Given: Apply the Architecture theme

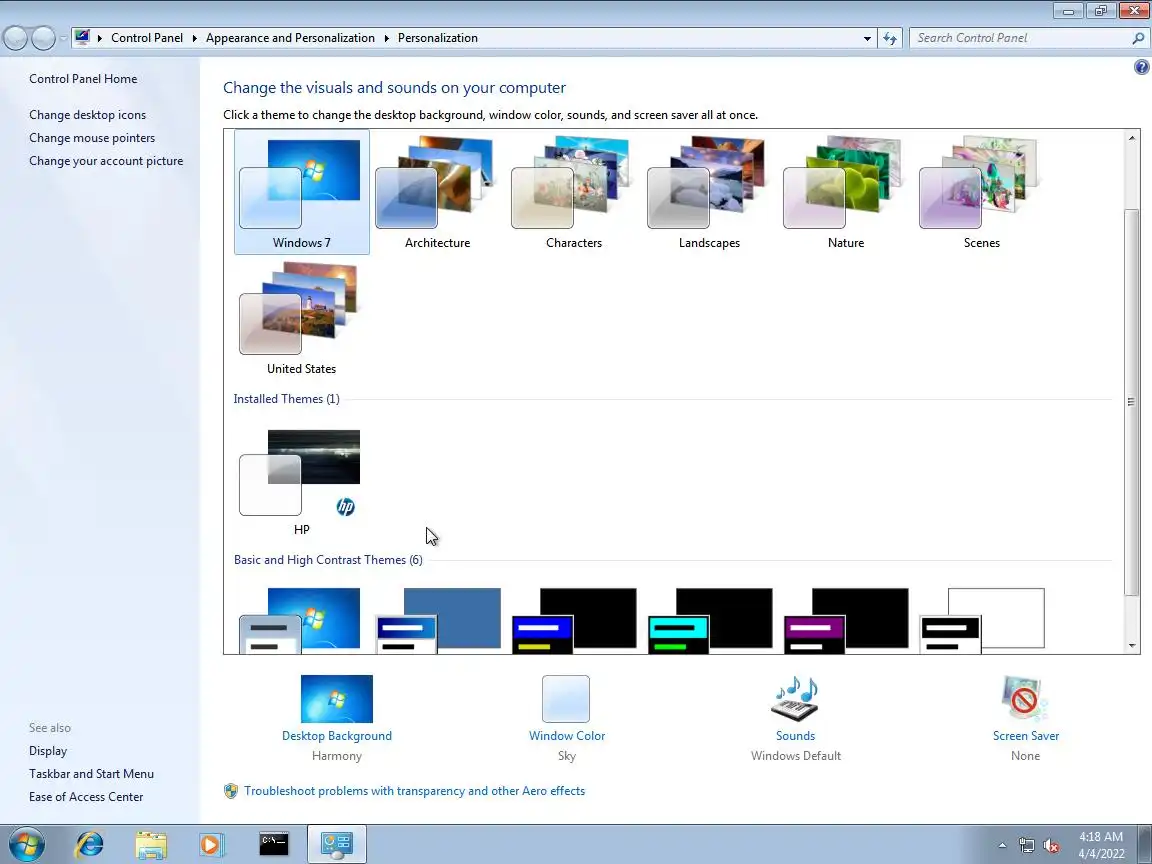Looking at the screenshot, I should click(437, 192).
